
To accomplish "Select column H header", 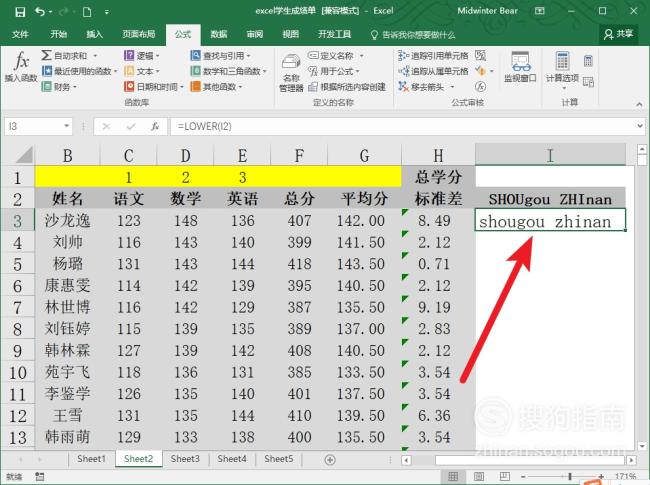I will 438,155.
